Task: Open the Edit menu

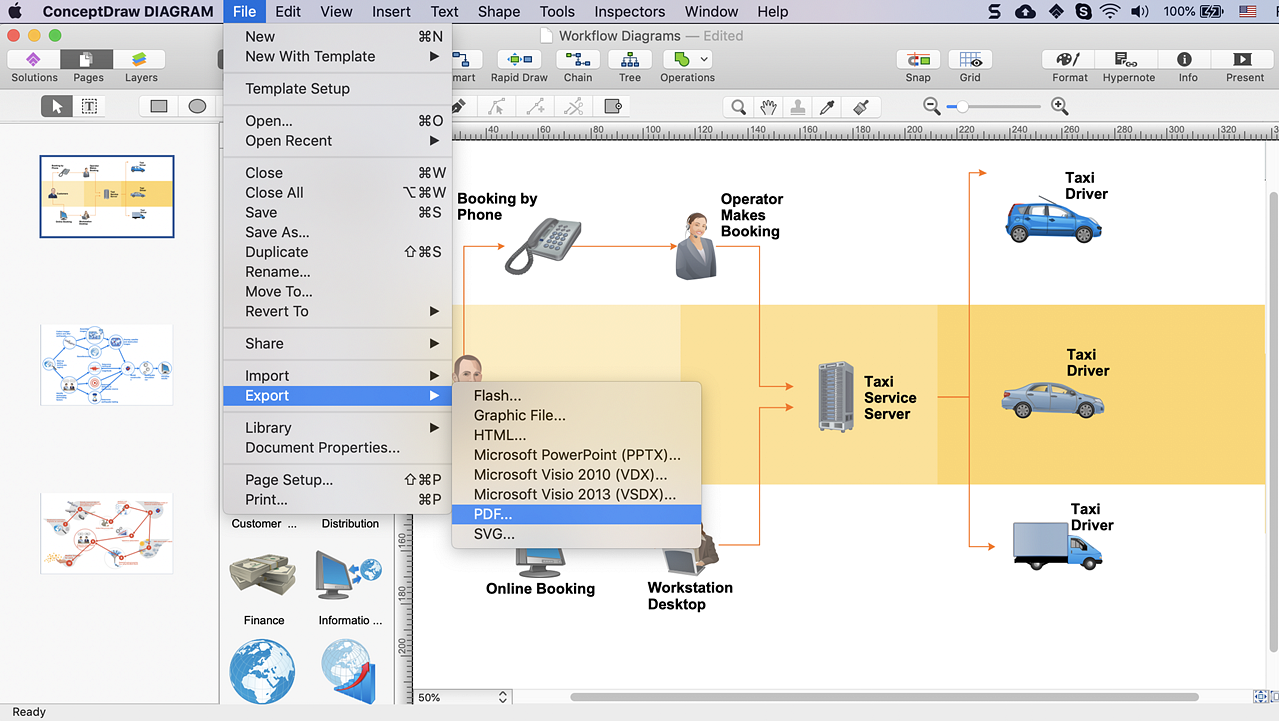Action: [x=288, y=12]
